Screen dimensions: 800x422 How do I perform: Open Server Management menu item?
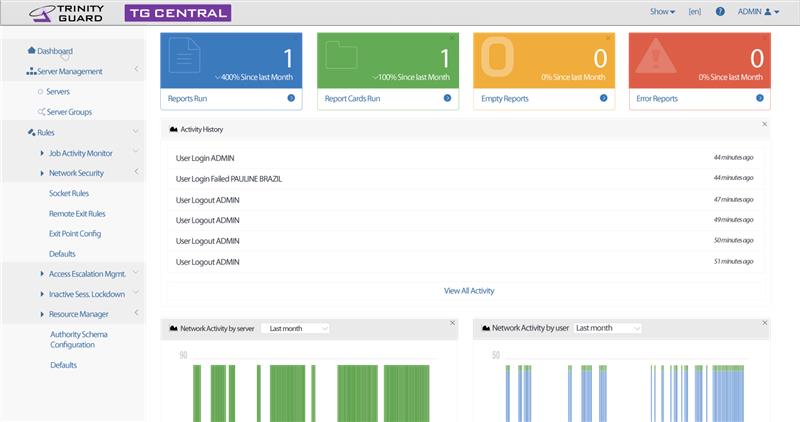(69, 71)
